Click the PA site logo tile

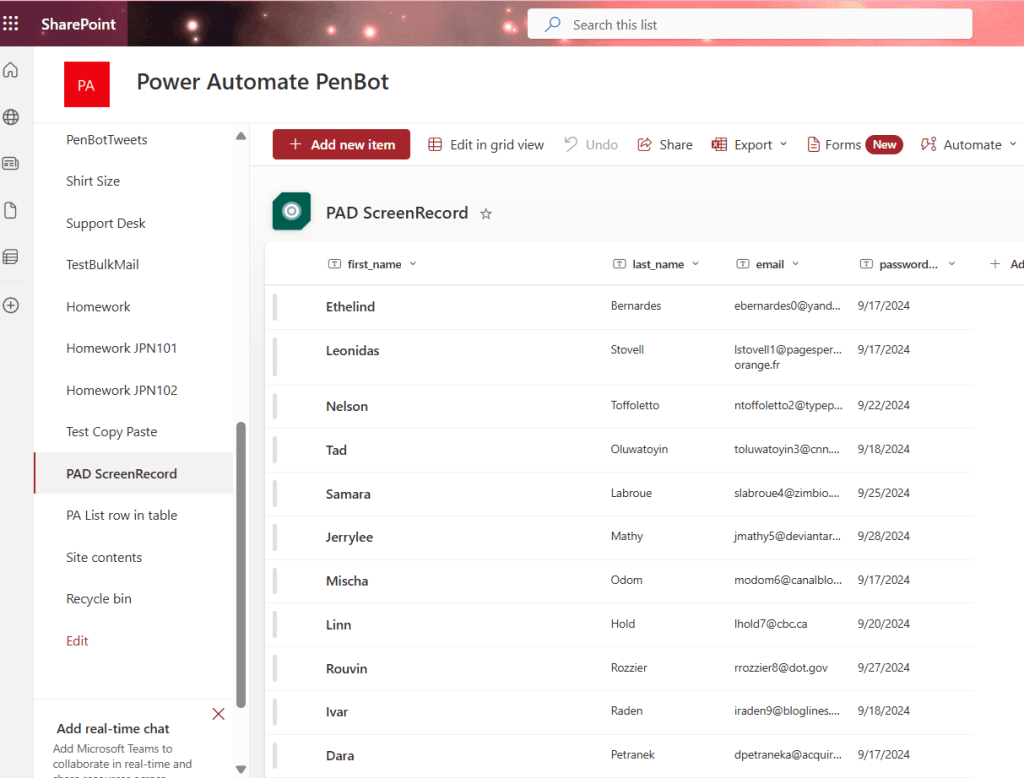click(x=86, y=85)
